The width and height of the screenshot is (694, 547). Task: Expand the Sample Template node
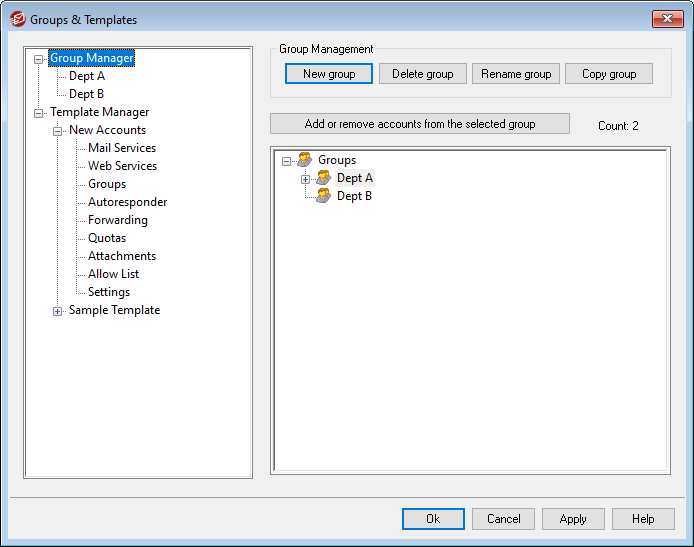pos(58,311)
